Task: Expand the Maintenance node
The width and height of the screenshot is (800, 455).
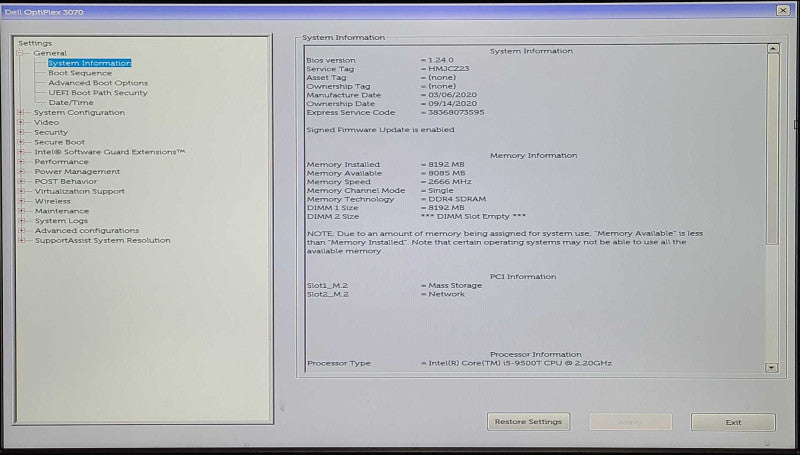Action: coord(21,211)
